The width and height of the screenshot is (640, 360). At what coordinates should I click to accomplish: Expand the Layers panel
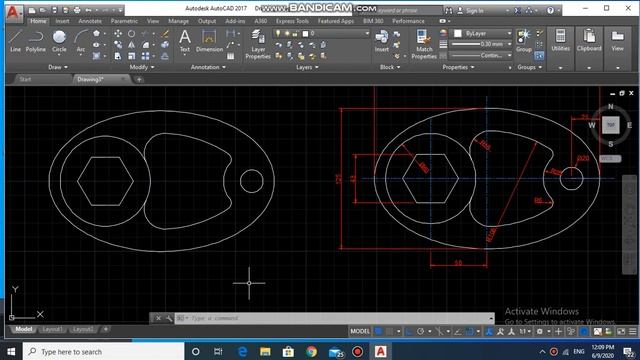[307, 67]
